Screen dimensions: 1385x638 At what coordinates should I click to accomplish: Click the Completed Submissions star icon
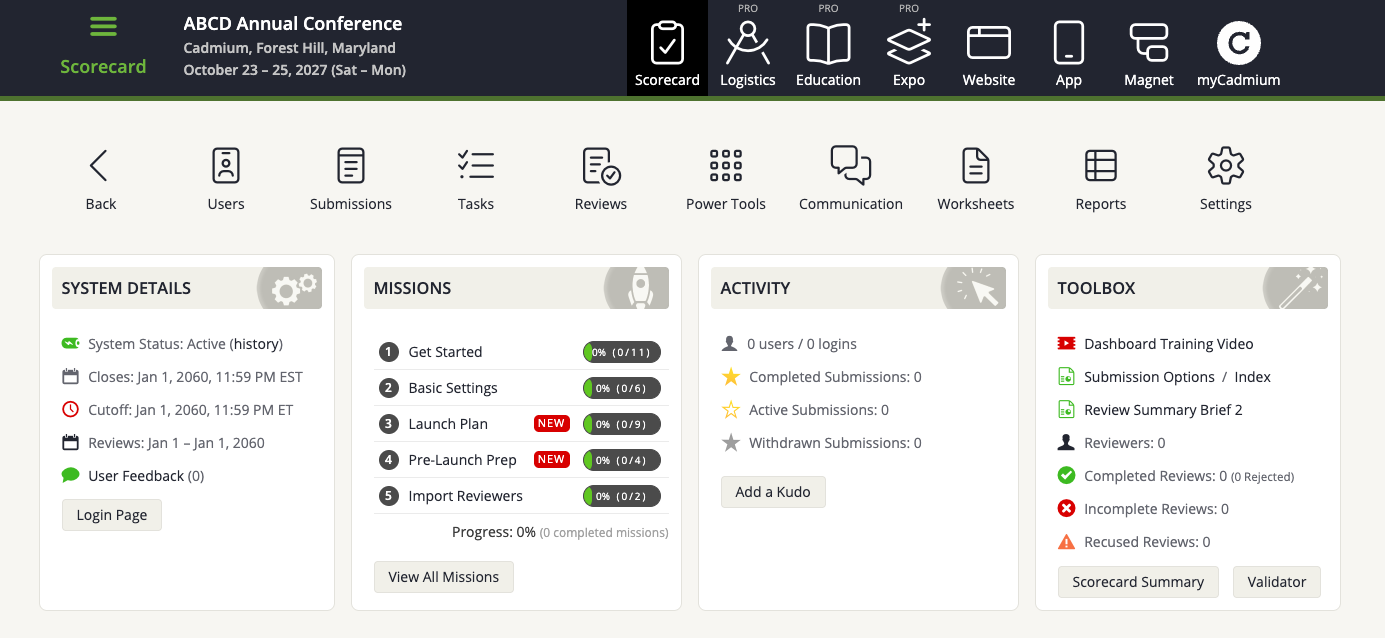pyautogui.click(x=731, y=377)
